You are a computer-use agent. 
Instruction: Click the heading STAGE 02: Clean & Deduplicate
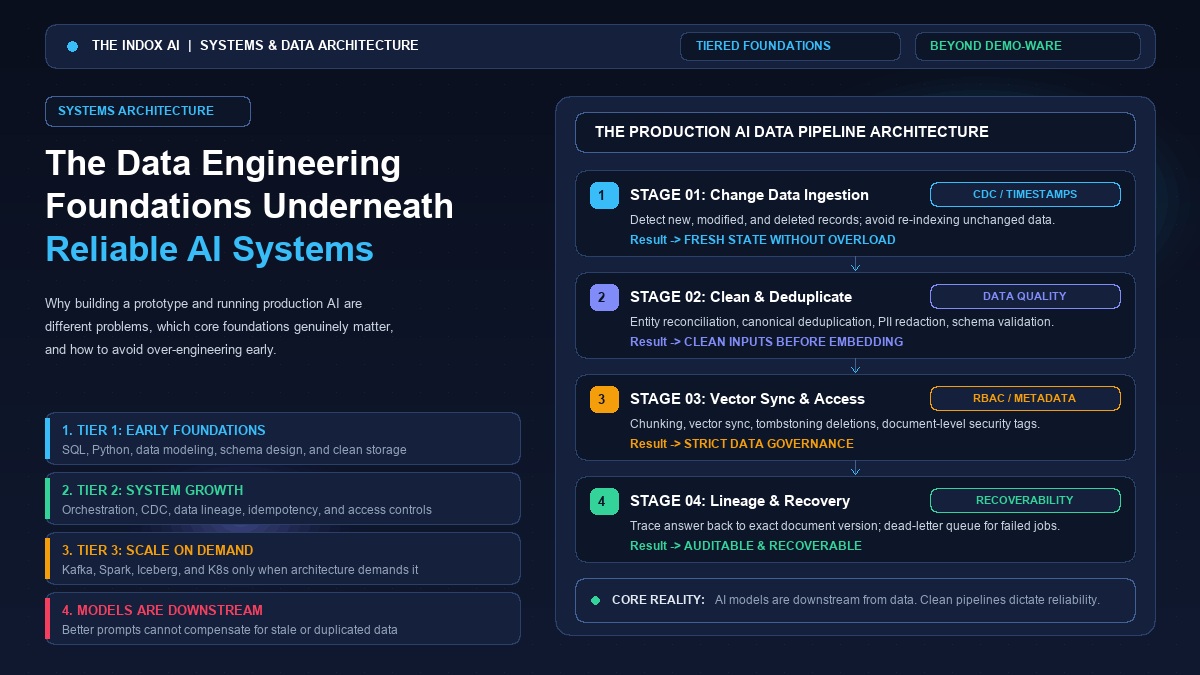(741, 297)
